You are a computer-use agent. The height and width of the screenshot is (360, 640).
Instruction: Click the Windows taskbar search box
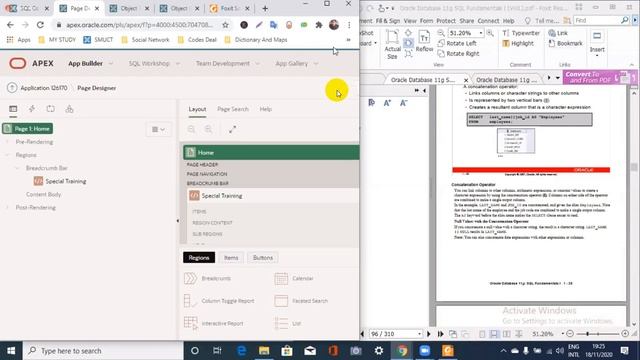(x=104, y=351)
